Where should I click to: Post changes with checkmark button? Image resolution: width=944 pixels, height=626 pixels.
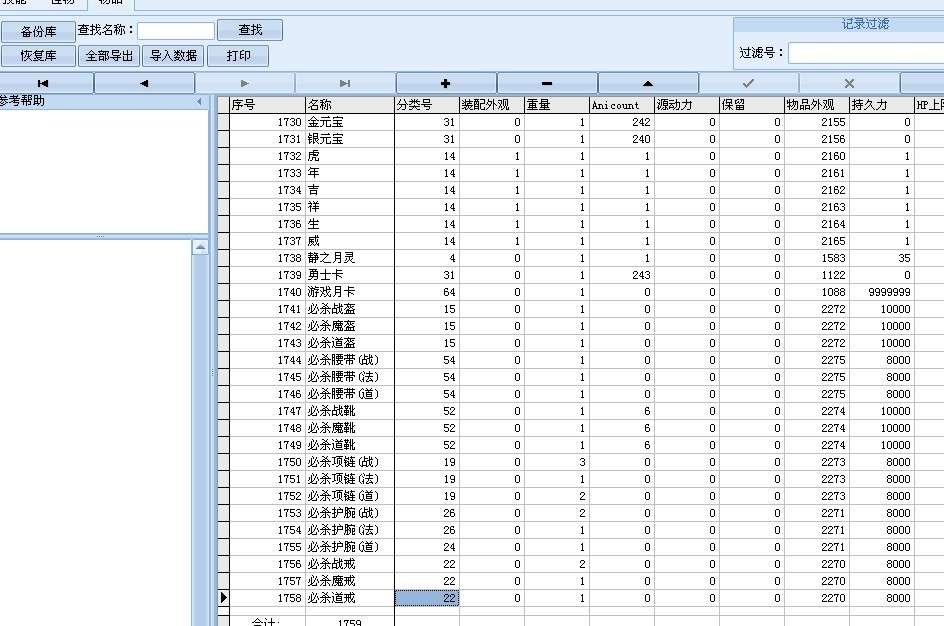click(x=748, y=84)
